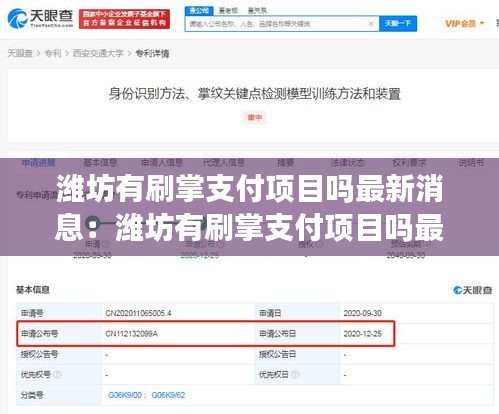
Task: Click the red official certification banner
Action: coord(124,19)
